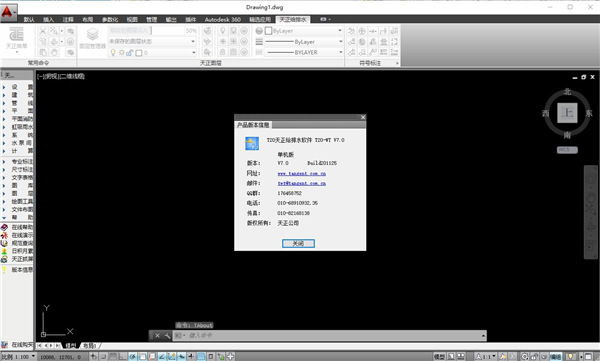Image resolution: width=600 pixels, height=361 pixels.
Task: Click the tangent.com.cn email address link
Action: click(302, 184)
